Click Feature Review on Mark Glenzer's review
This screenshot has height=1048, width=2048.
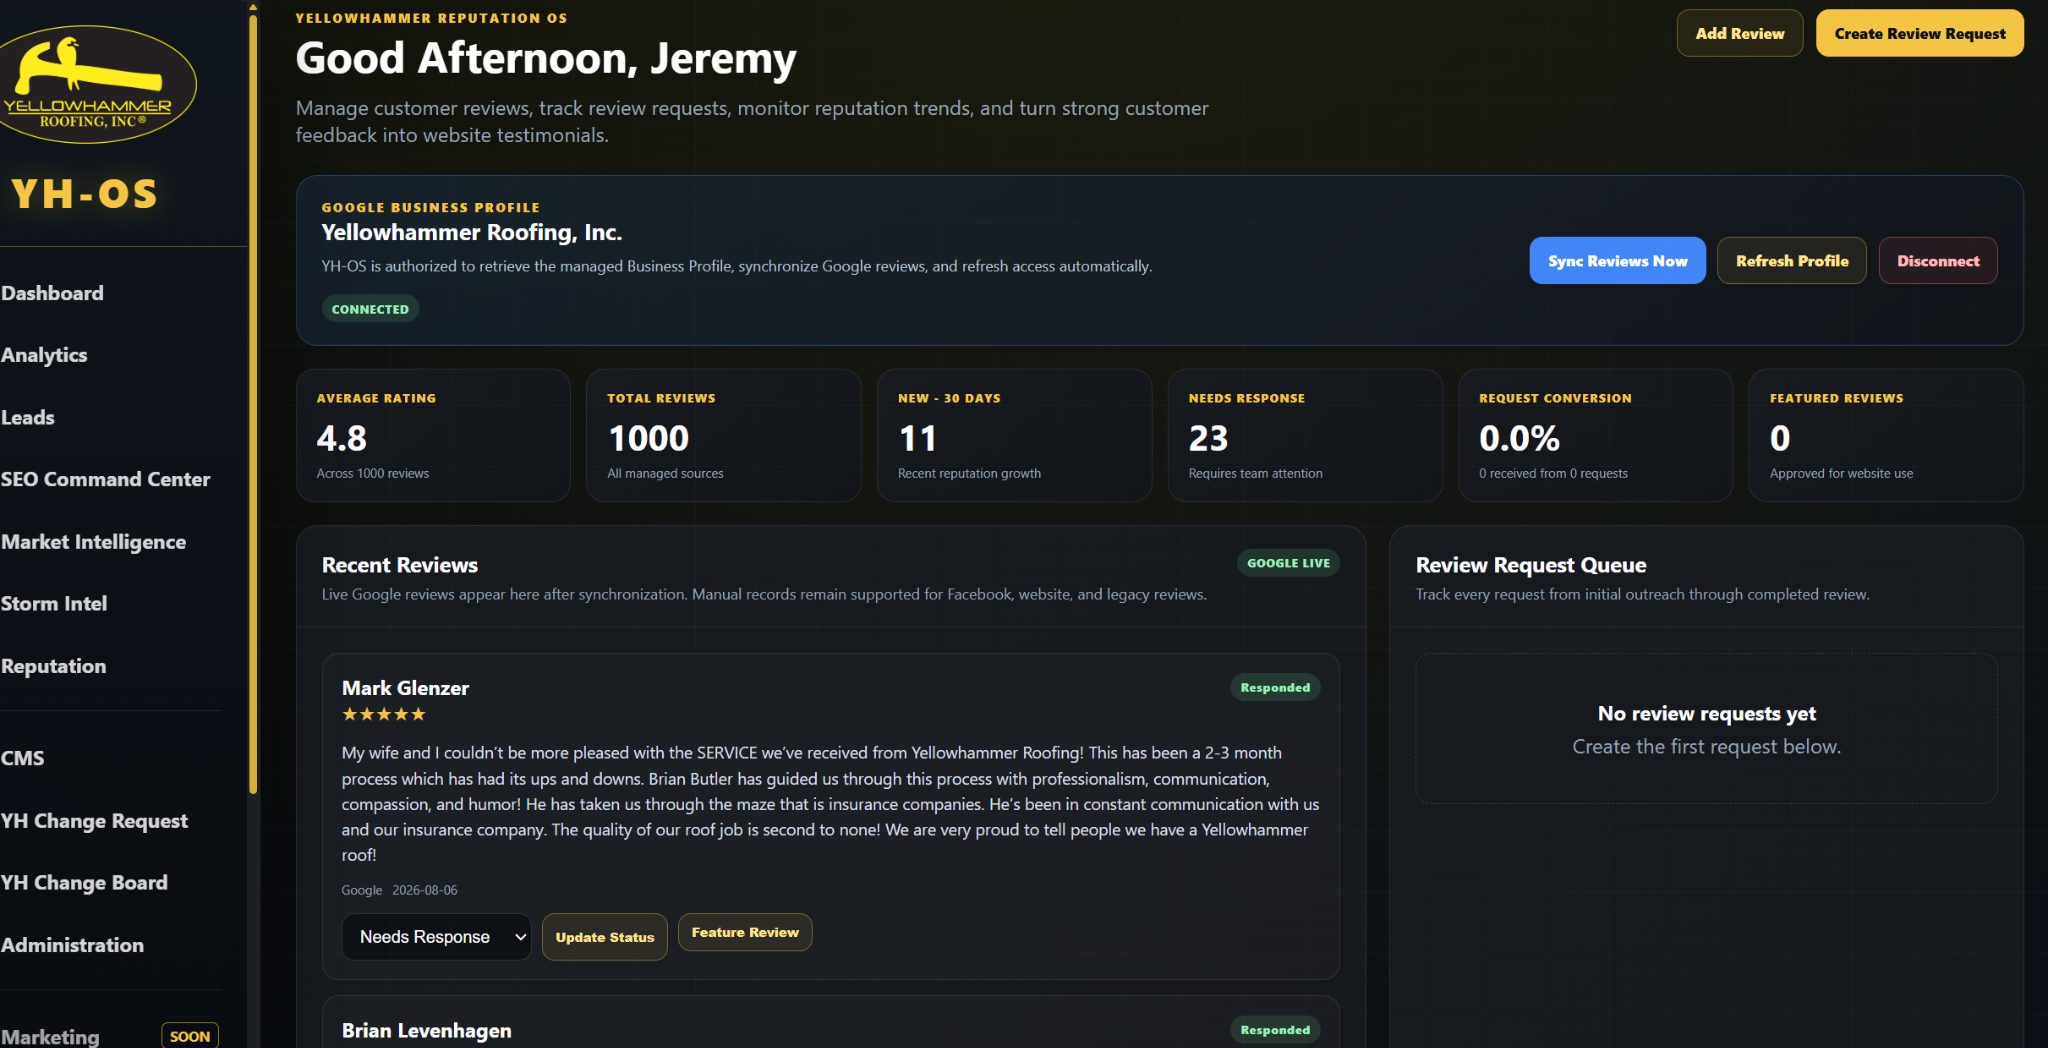tap(745, 932)
